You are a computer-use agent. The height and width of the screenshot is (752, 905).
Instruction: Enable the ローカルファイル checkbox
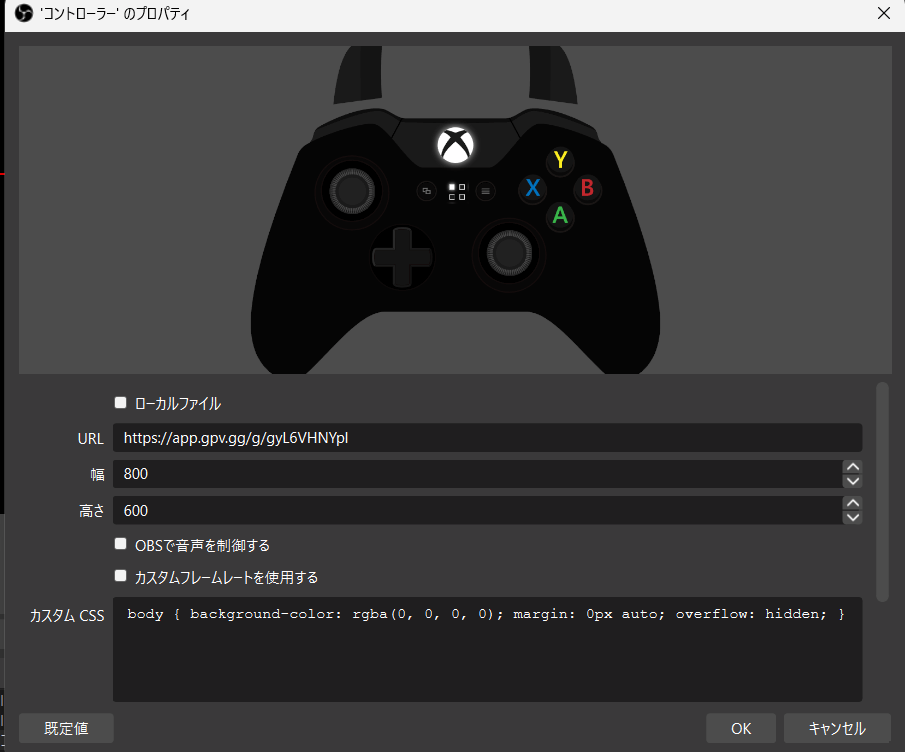(x=121, y=403)
